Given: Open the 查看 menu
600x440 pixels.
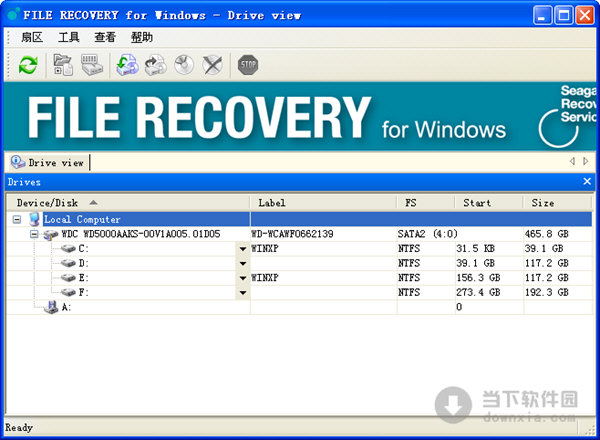Looking at the screenshot, I should 105,37.
